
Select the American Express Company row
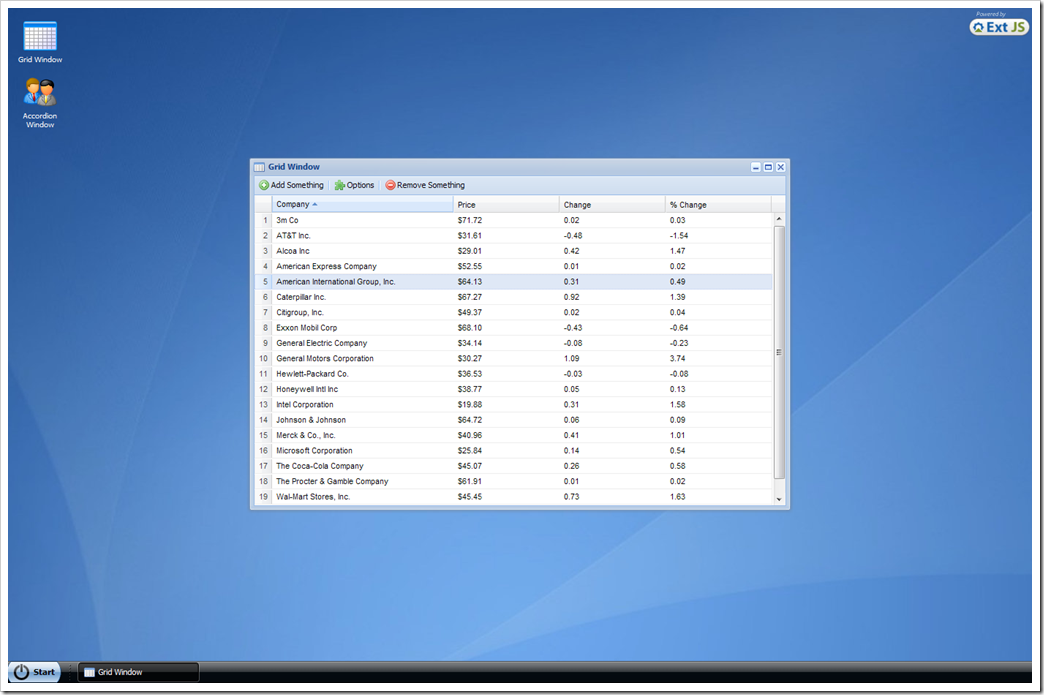pos(513,266)
